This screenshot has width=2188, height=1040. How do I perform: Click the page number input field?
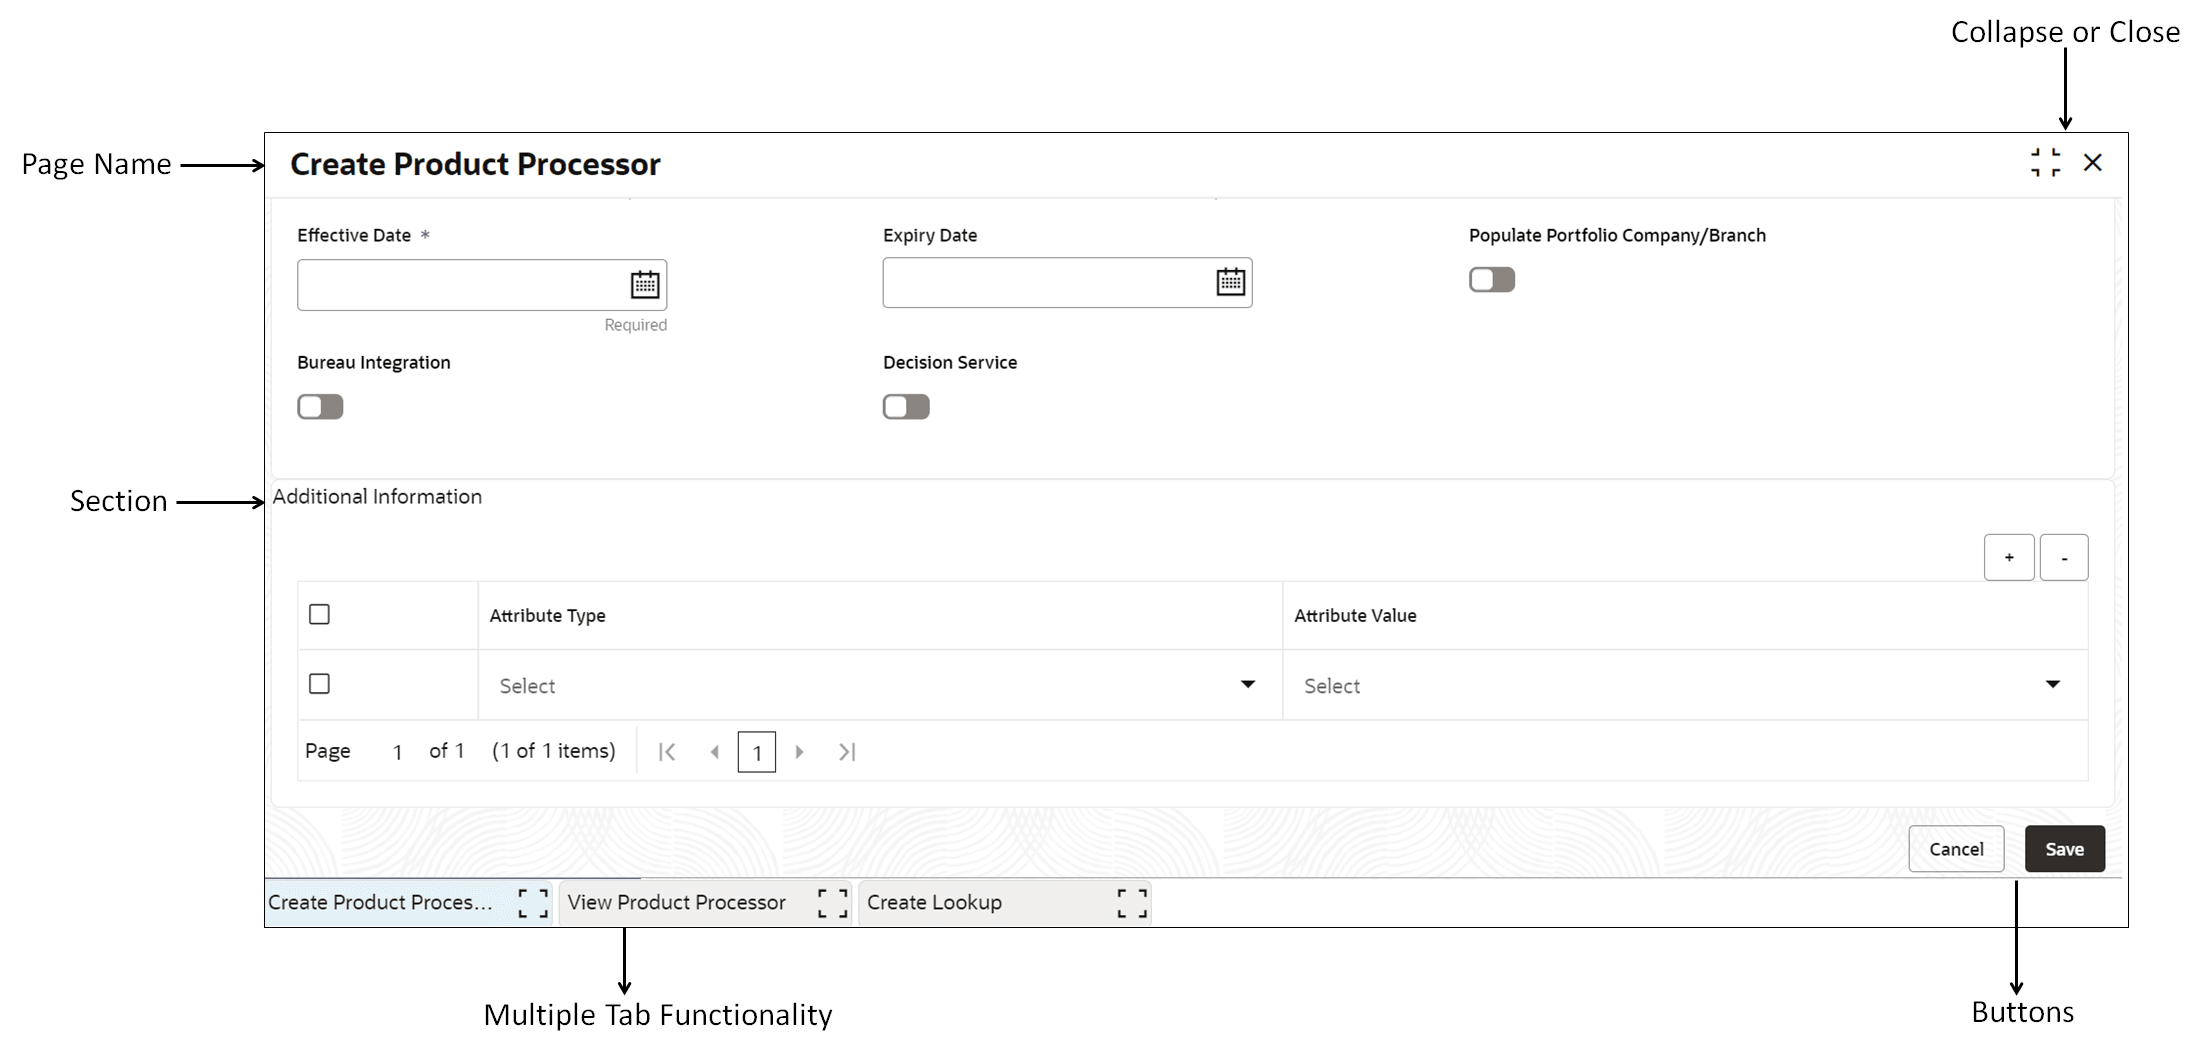(x=757, y=751)
